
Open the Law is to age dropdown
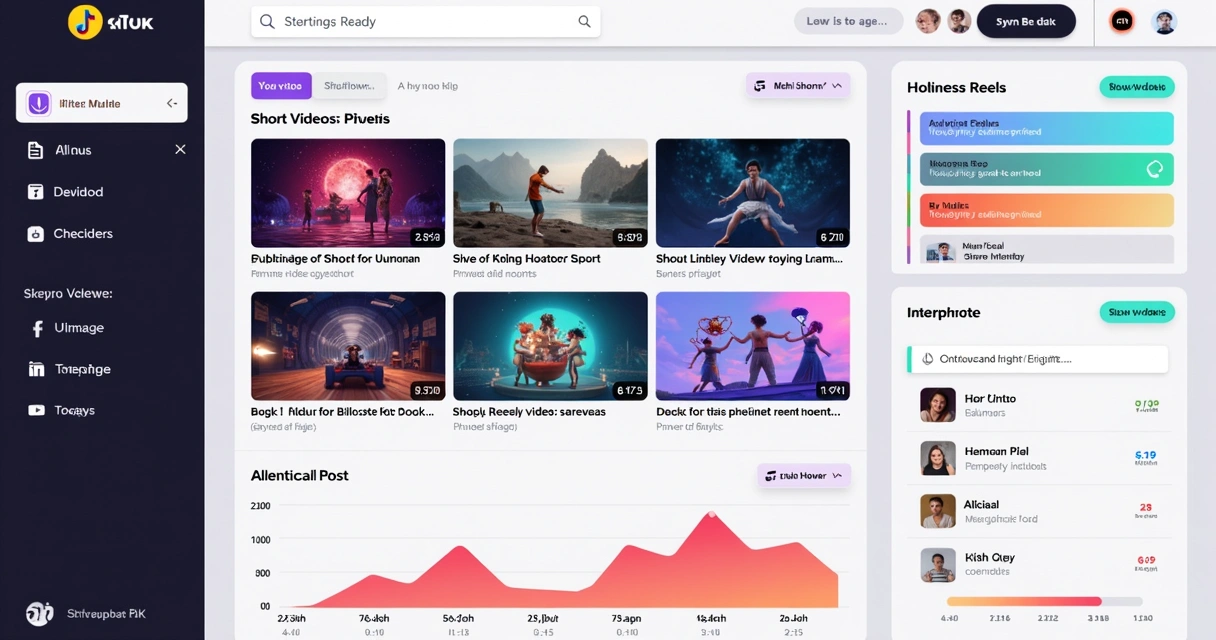coord(848,20)
